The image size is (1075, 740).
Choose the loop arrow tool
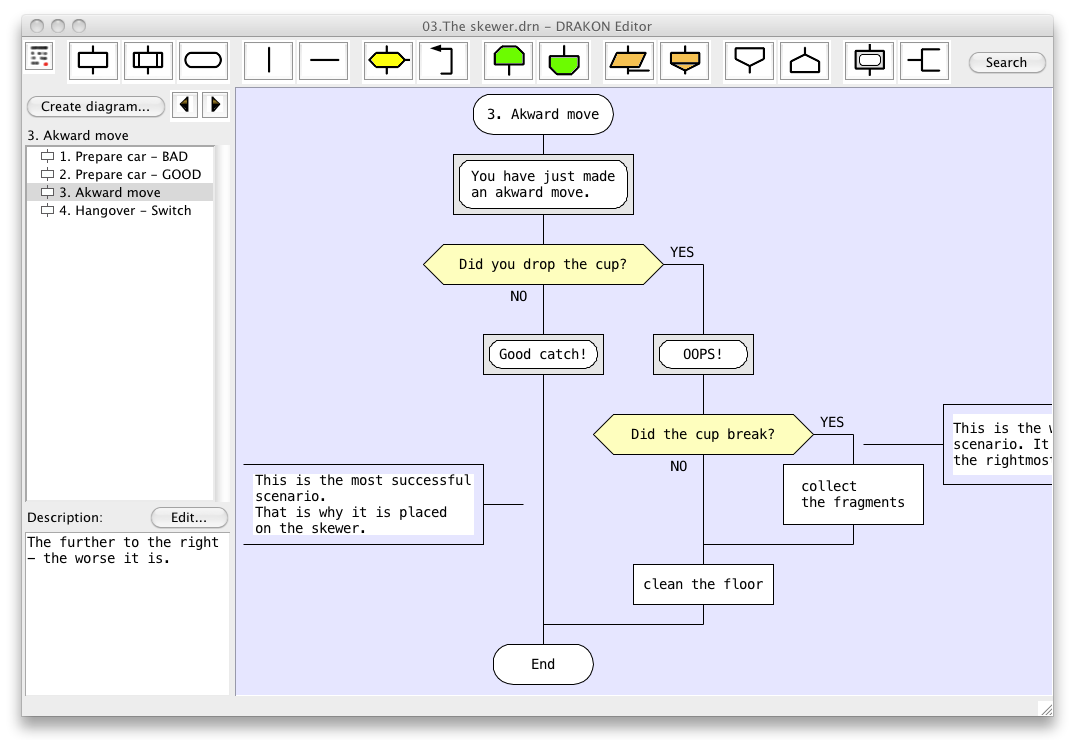point(443,62)
